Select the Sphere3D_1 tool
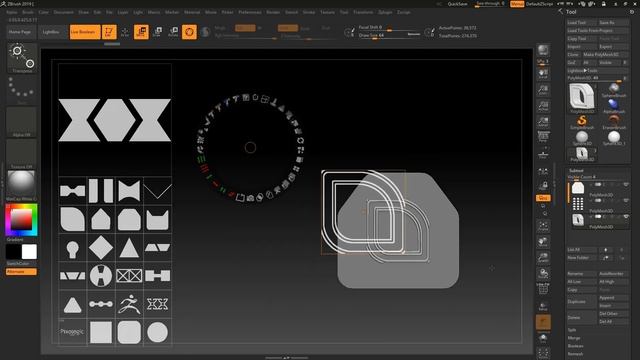Screen dimensions: 640x360 (614, 138)
